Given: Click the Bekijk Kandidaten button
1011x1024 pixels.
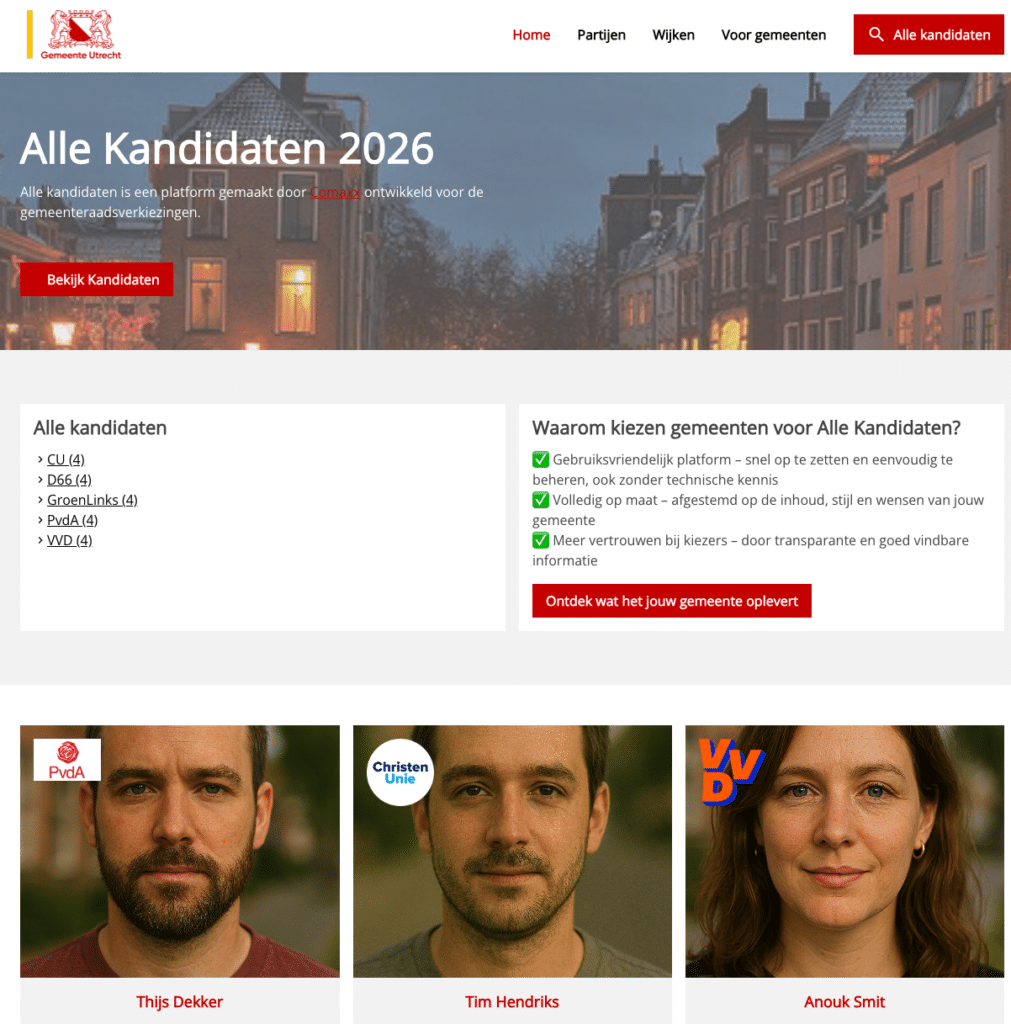Looking at the screenshot, I should point(97,280).
